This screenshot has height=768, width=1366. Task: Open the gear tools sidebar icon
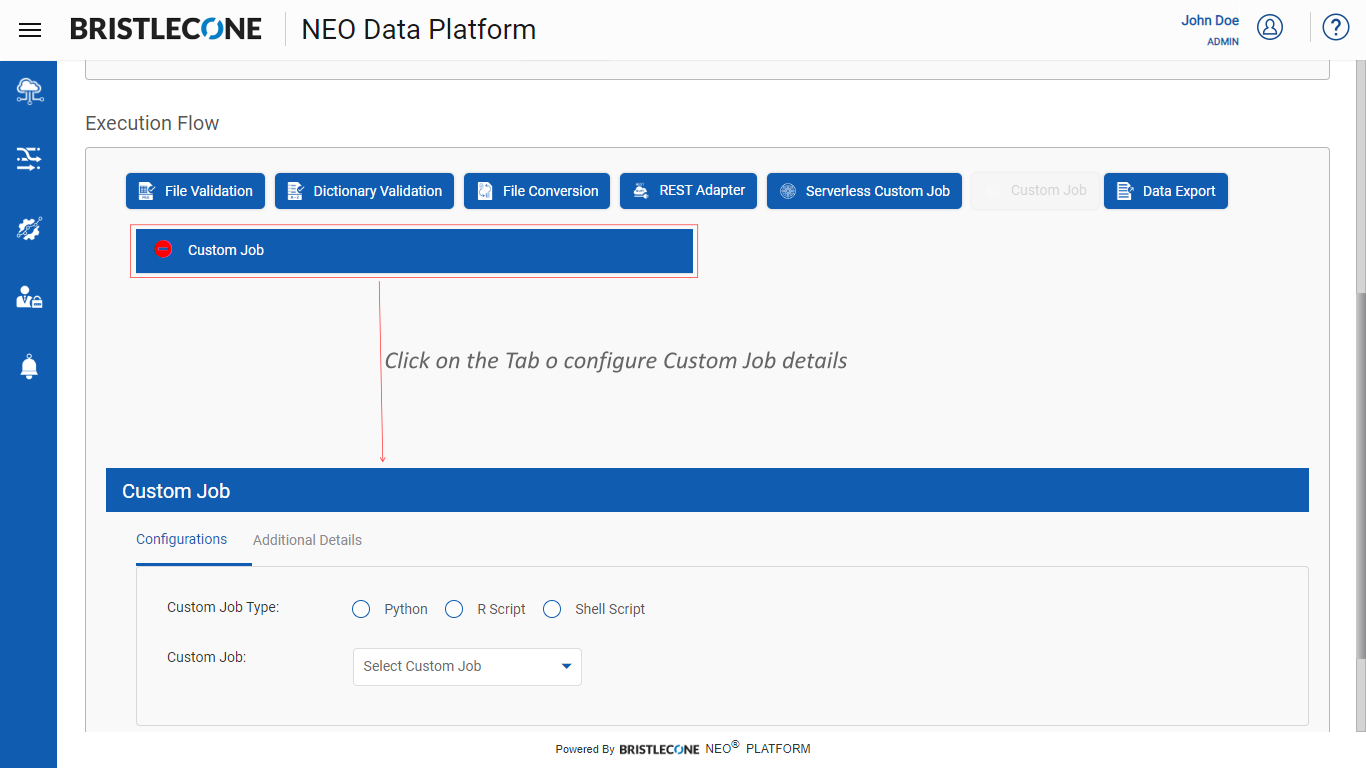29,228
